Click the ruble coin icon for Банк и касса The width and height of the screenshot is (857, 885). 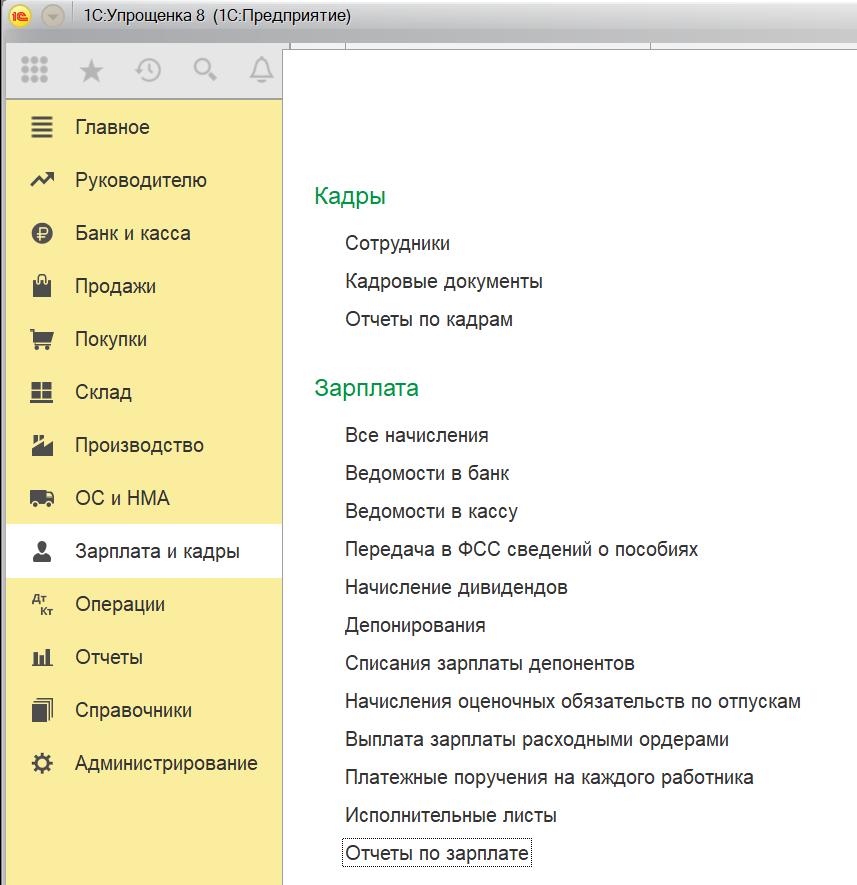point(42,234)
